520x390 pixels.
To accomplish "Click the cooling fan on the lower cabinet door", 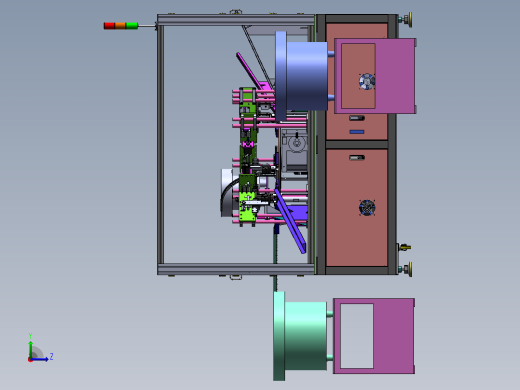I will (x=367, y=208).
